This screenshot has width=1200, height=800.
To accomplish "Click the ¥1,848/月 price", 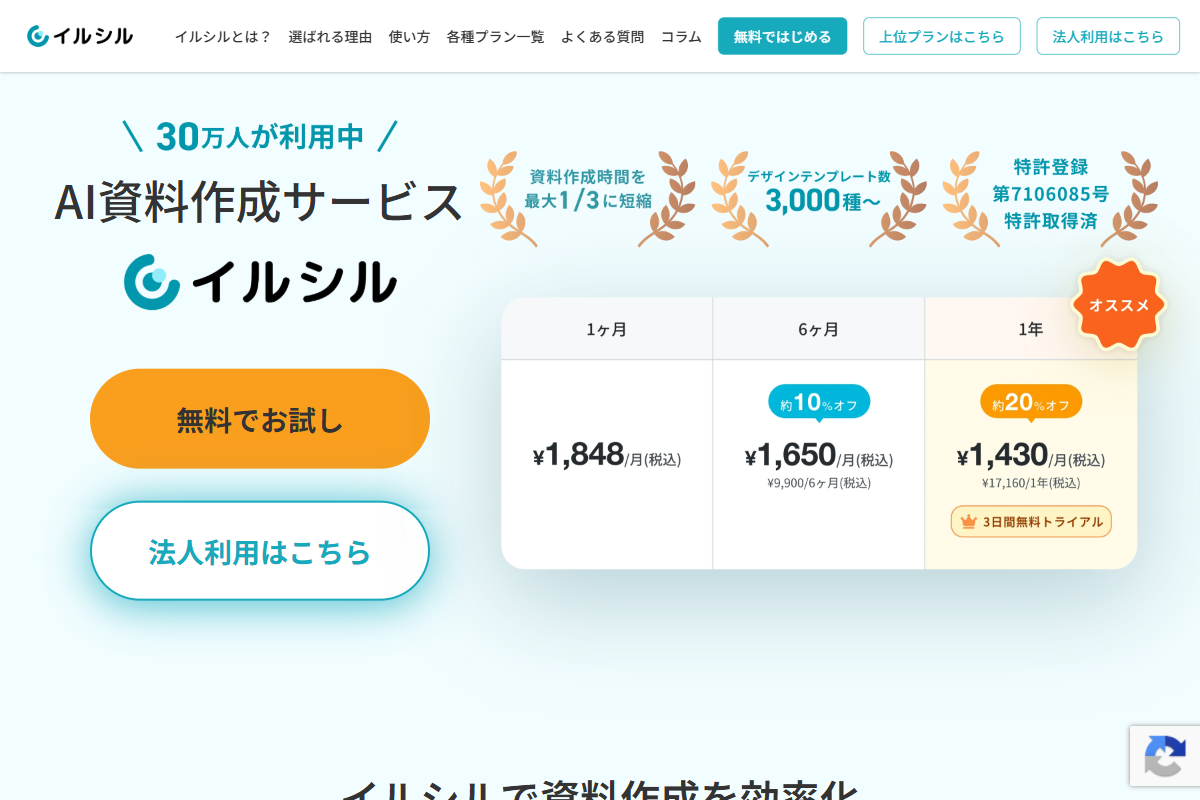I will (607, 456).
